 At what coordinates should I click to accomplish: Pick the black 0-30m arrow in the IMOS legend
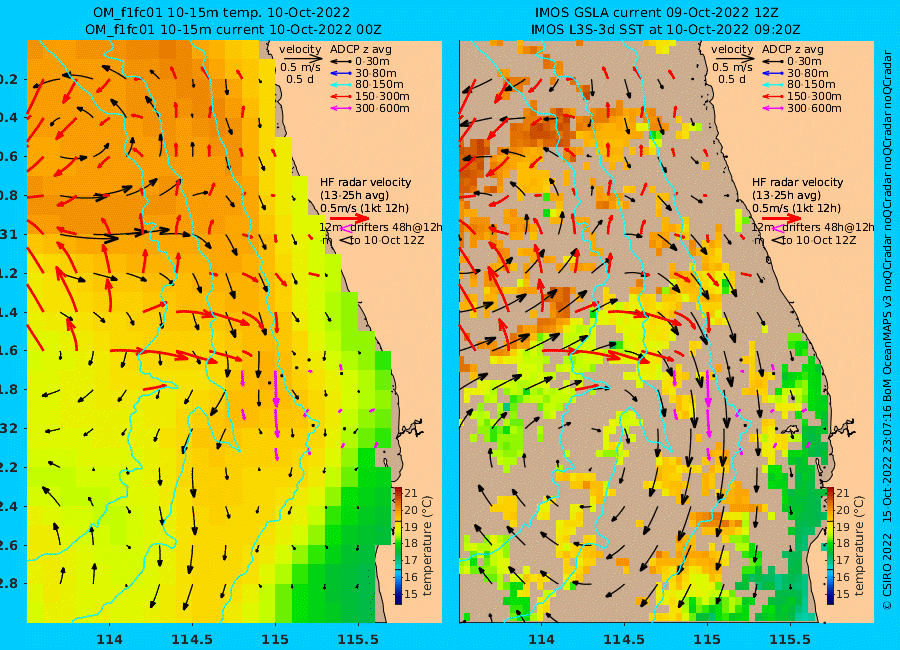coord(773,61)
